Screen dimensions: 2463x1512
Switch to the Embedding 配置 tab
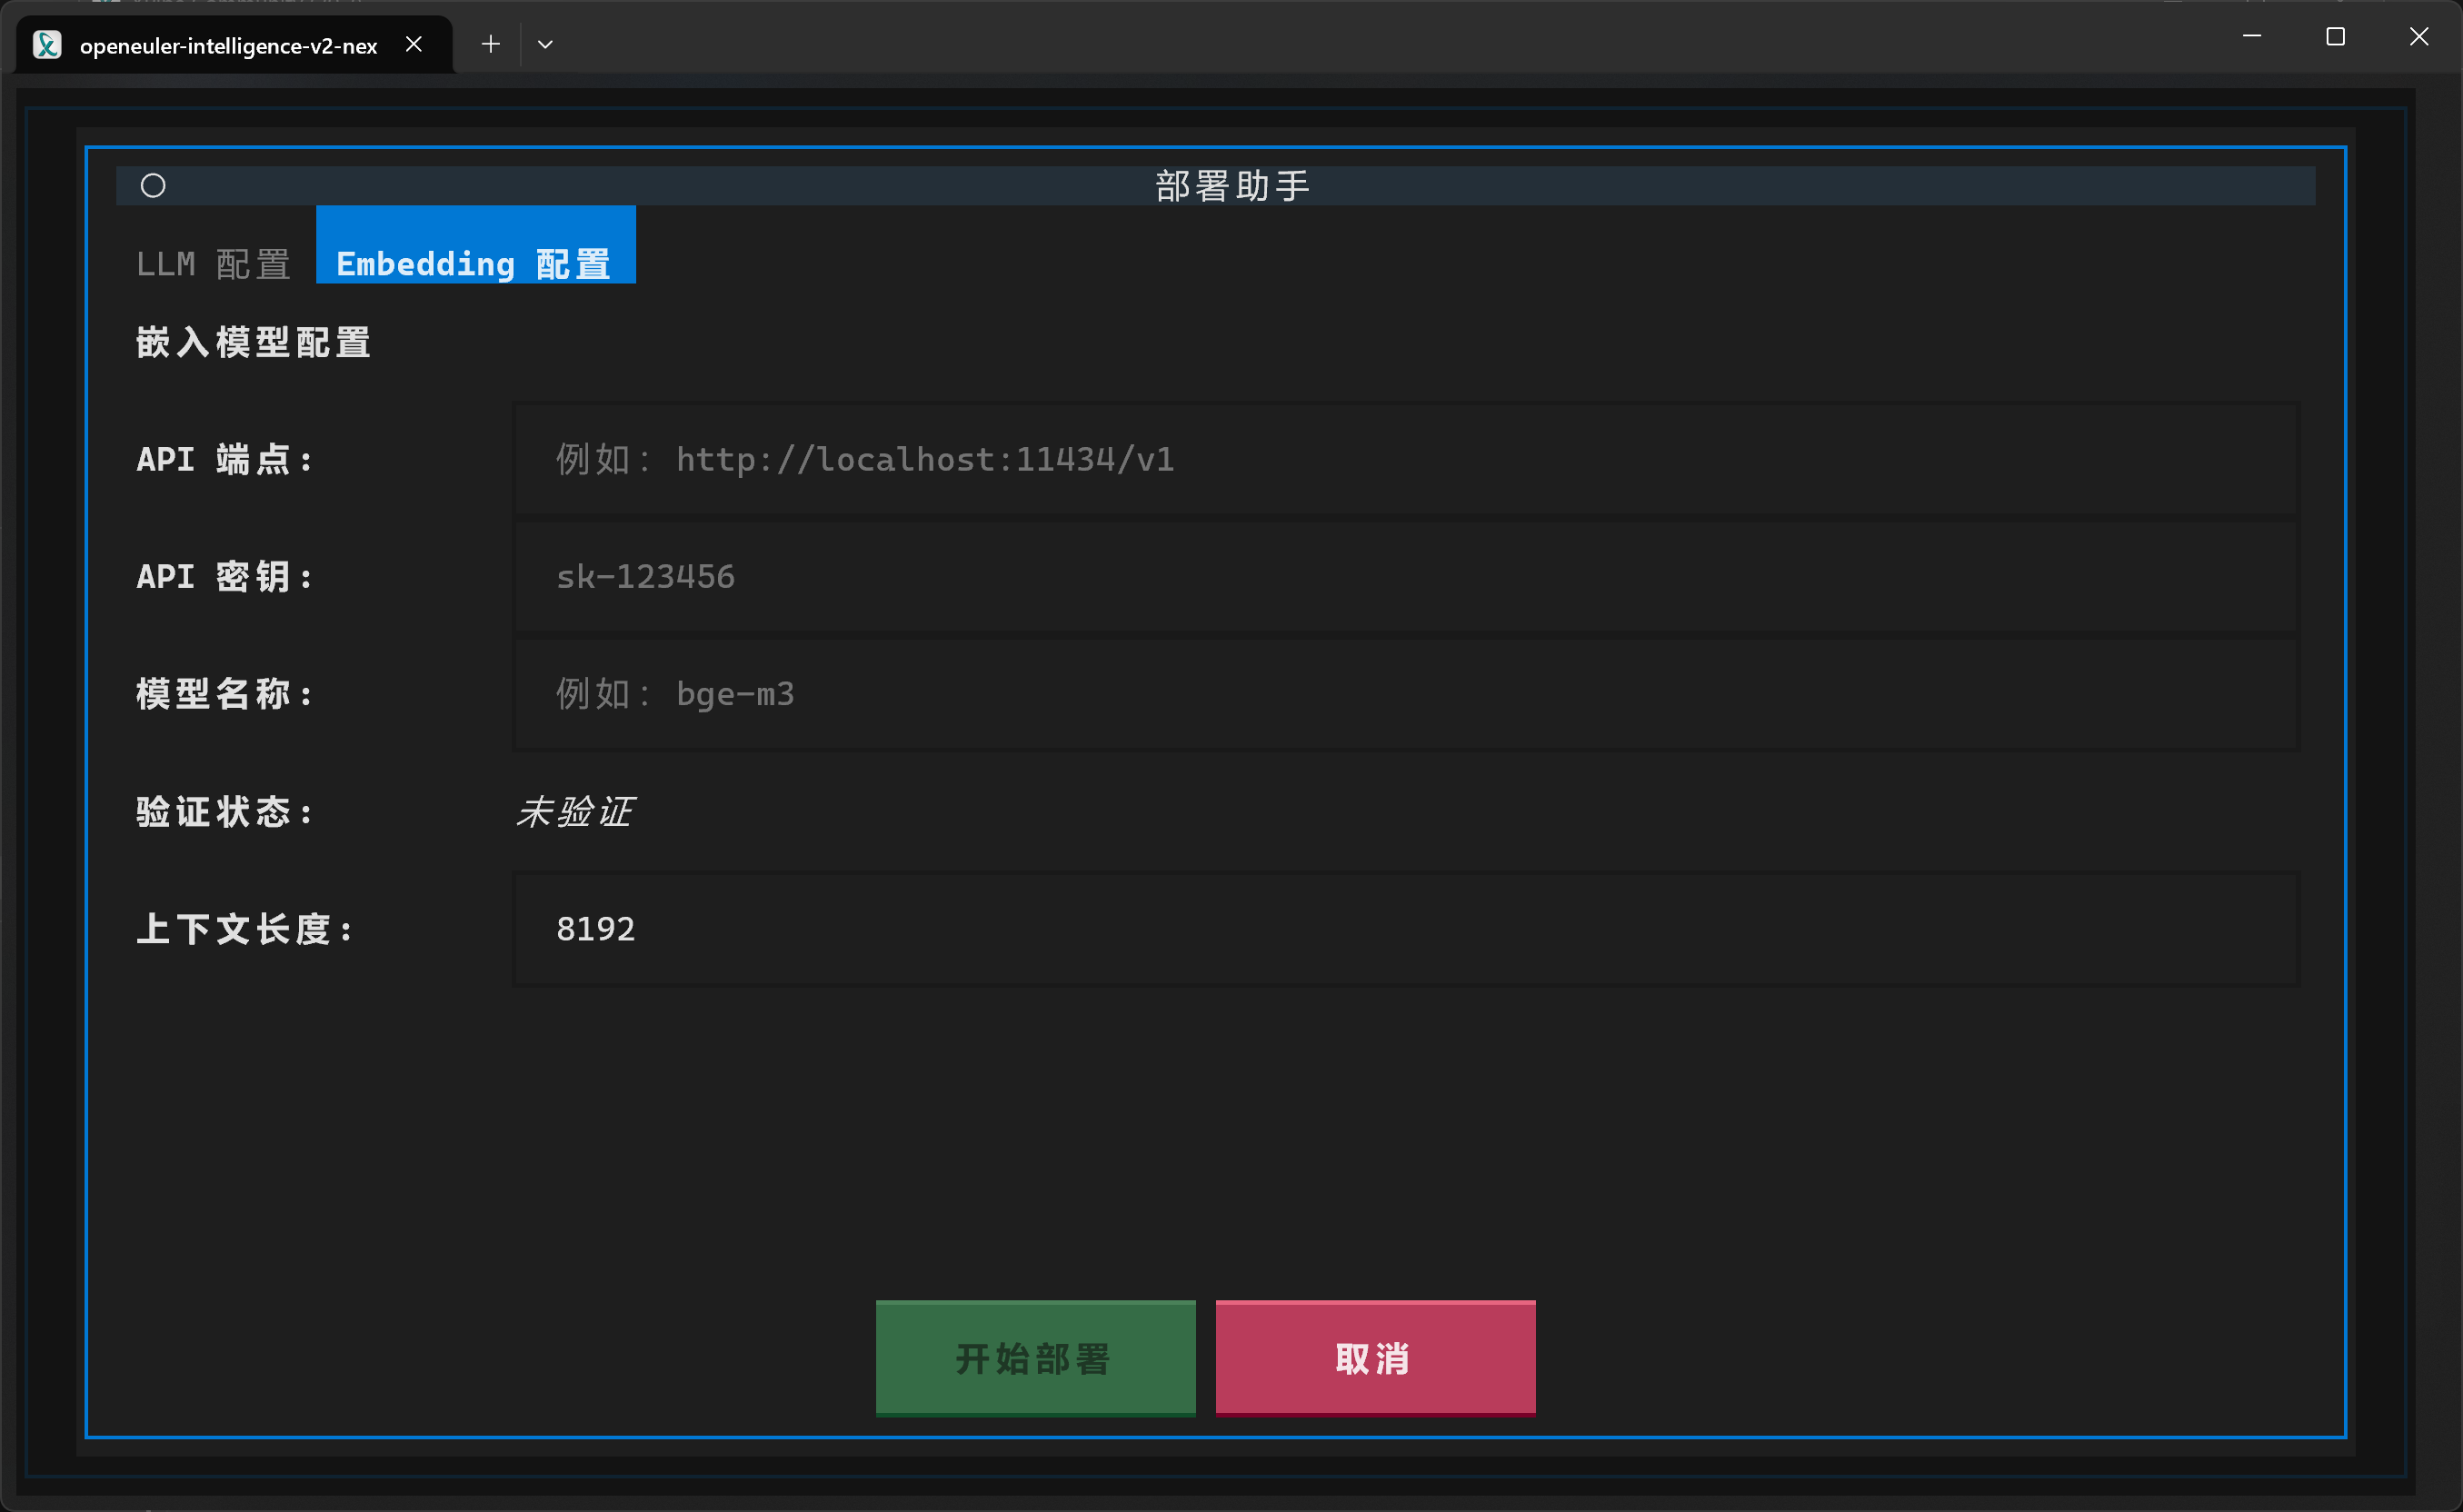click(x=474, y=263)
